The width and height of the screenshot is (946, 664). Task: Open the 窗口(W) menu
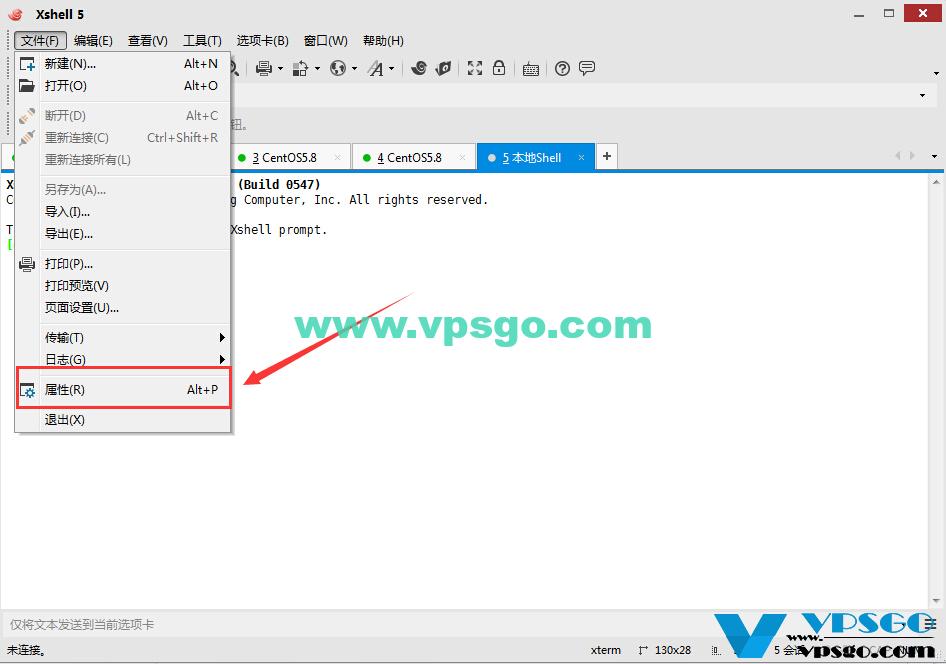pos(326,40)
